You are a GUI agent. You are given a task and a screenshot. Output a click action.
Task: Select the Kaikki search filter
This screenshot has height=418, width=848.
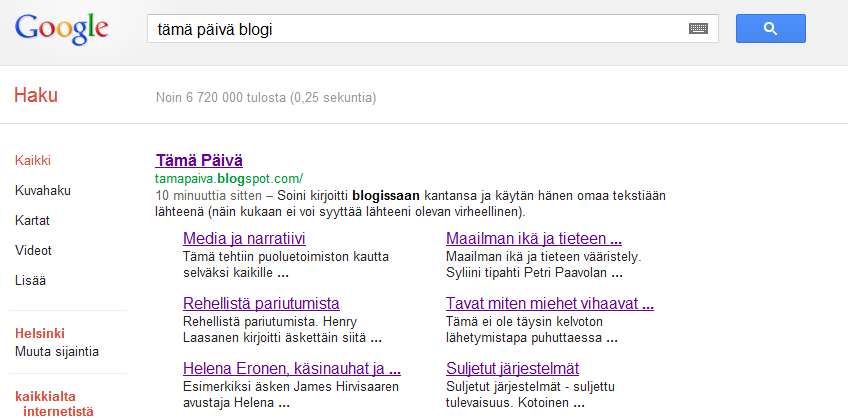(x=33, y=161)
